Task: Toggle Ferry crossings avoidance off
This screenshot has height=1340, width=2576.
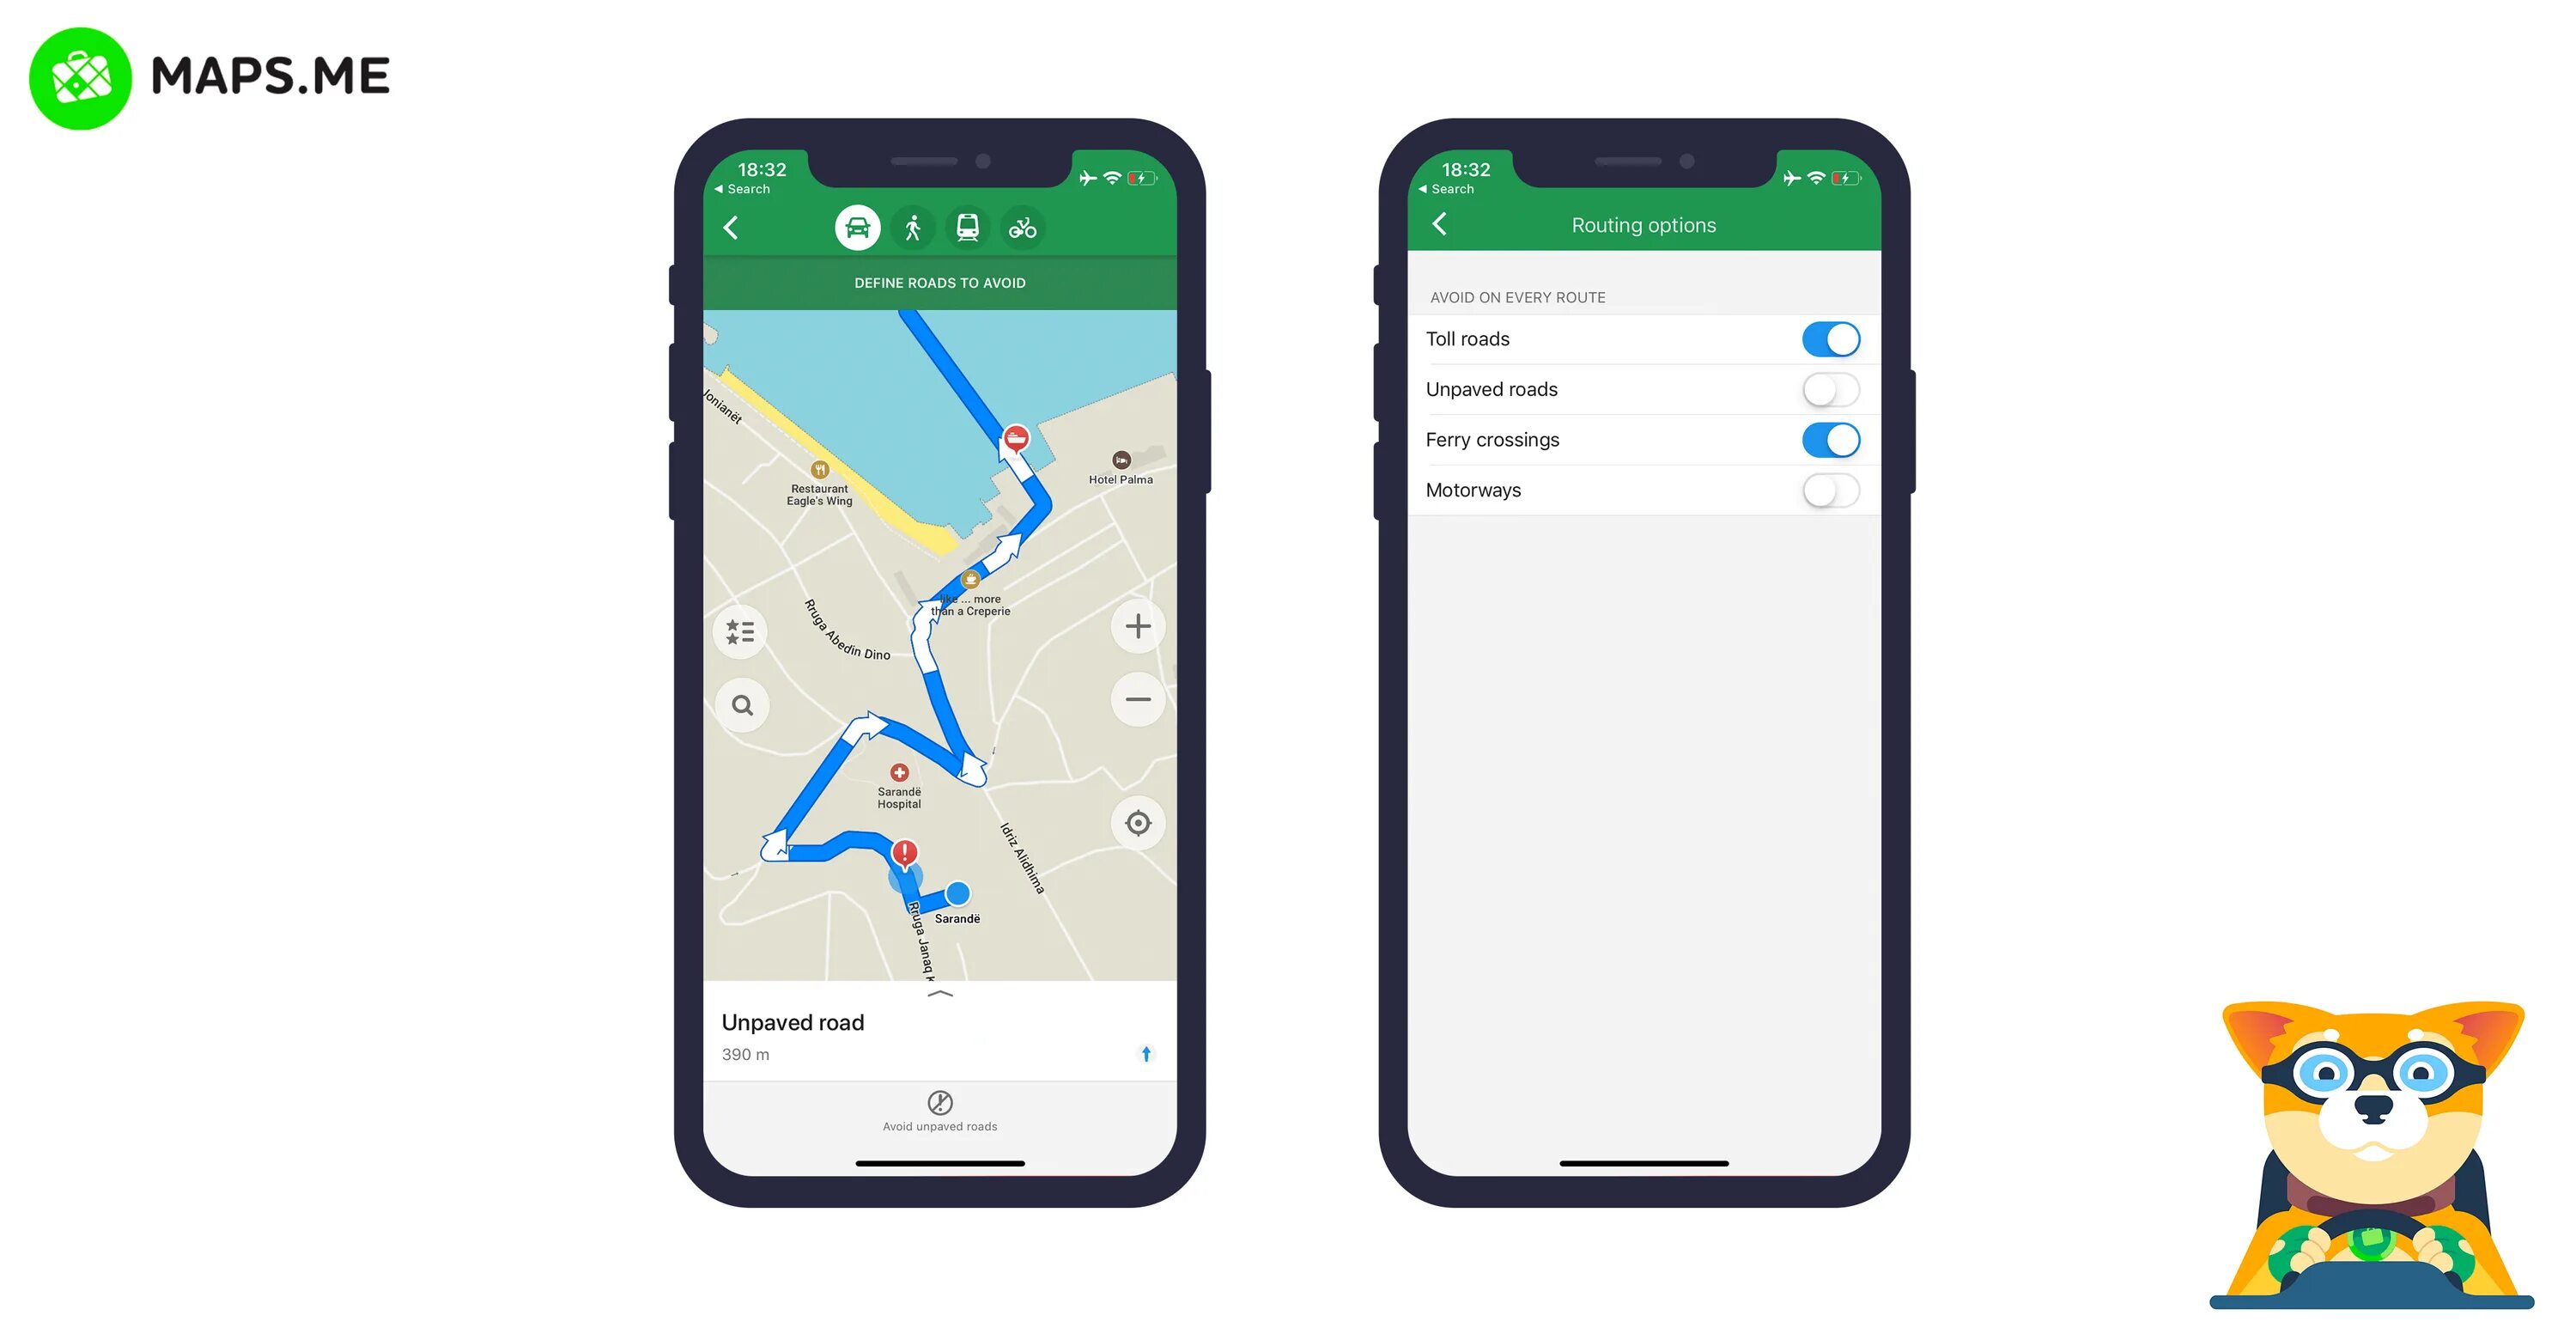Action: coord(1828,440)
